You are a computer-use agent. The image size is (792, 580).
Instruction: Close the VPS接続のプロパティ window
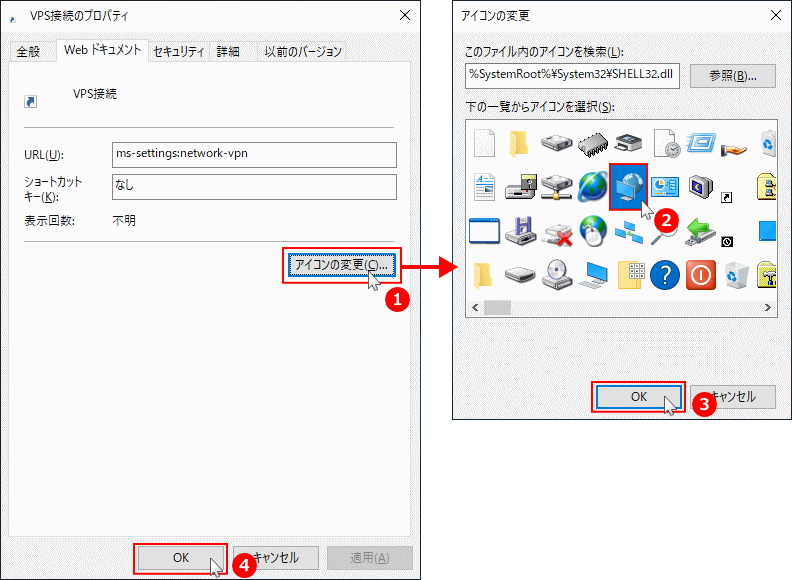[x=405, y=15]
